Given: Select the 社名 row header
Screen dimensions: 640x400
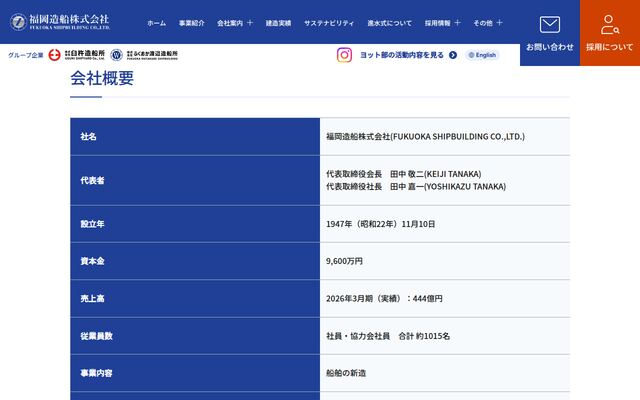Looking at the screenshot, I should 195,137.
